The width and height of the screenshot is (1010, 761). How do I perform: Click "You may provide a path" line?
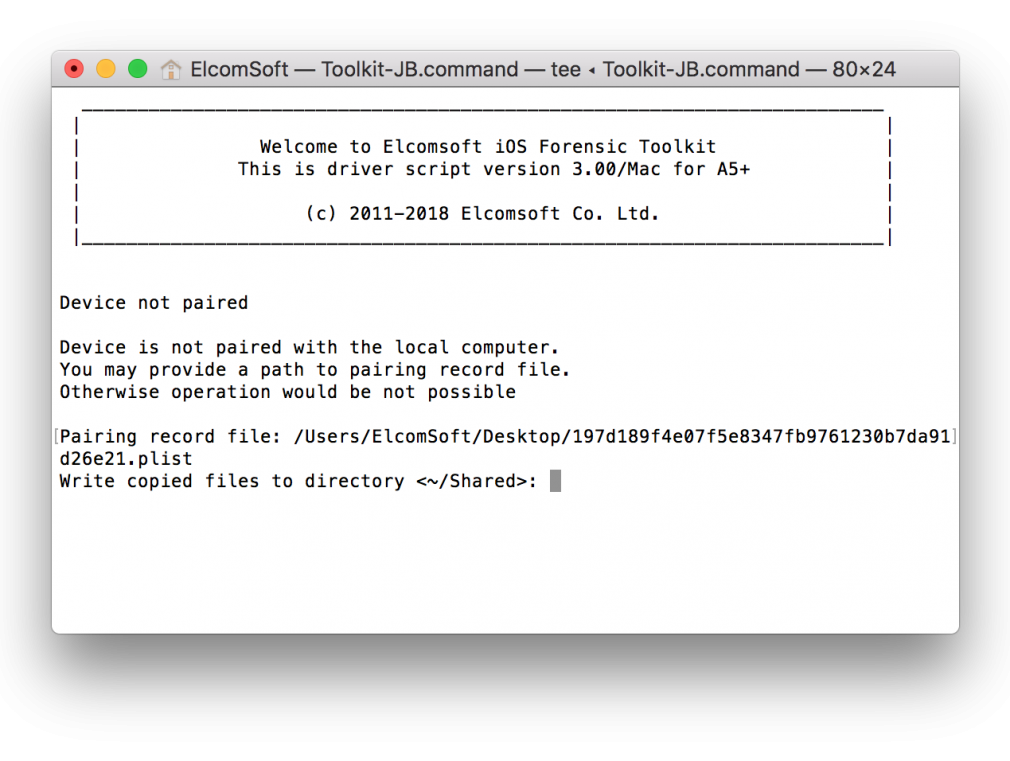click(314, 370)
